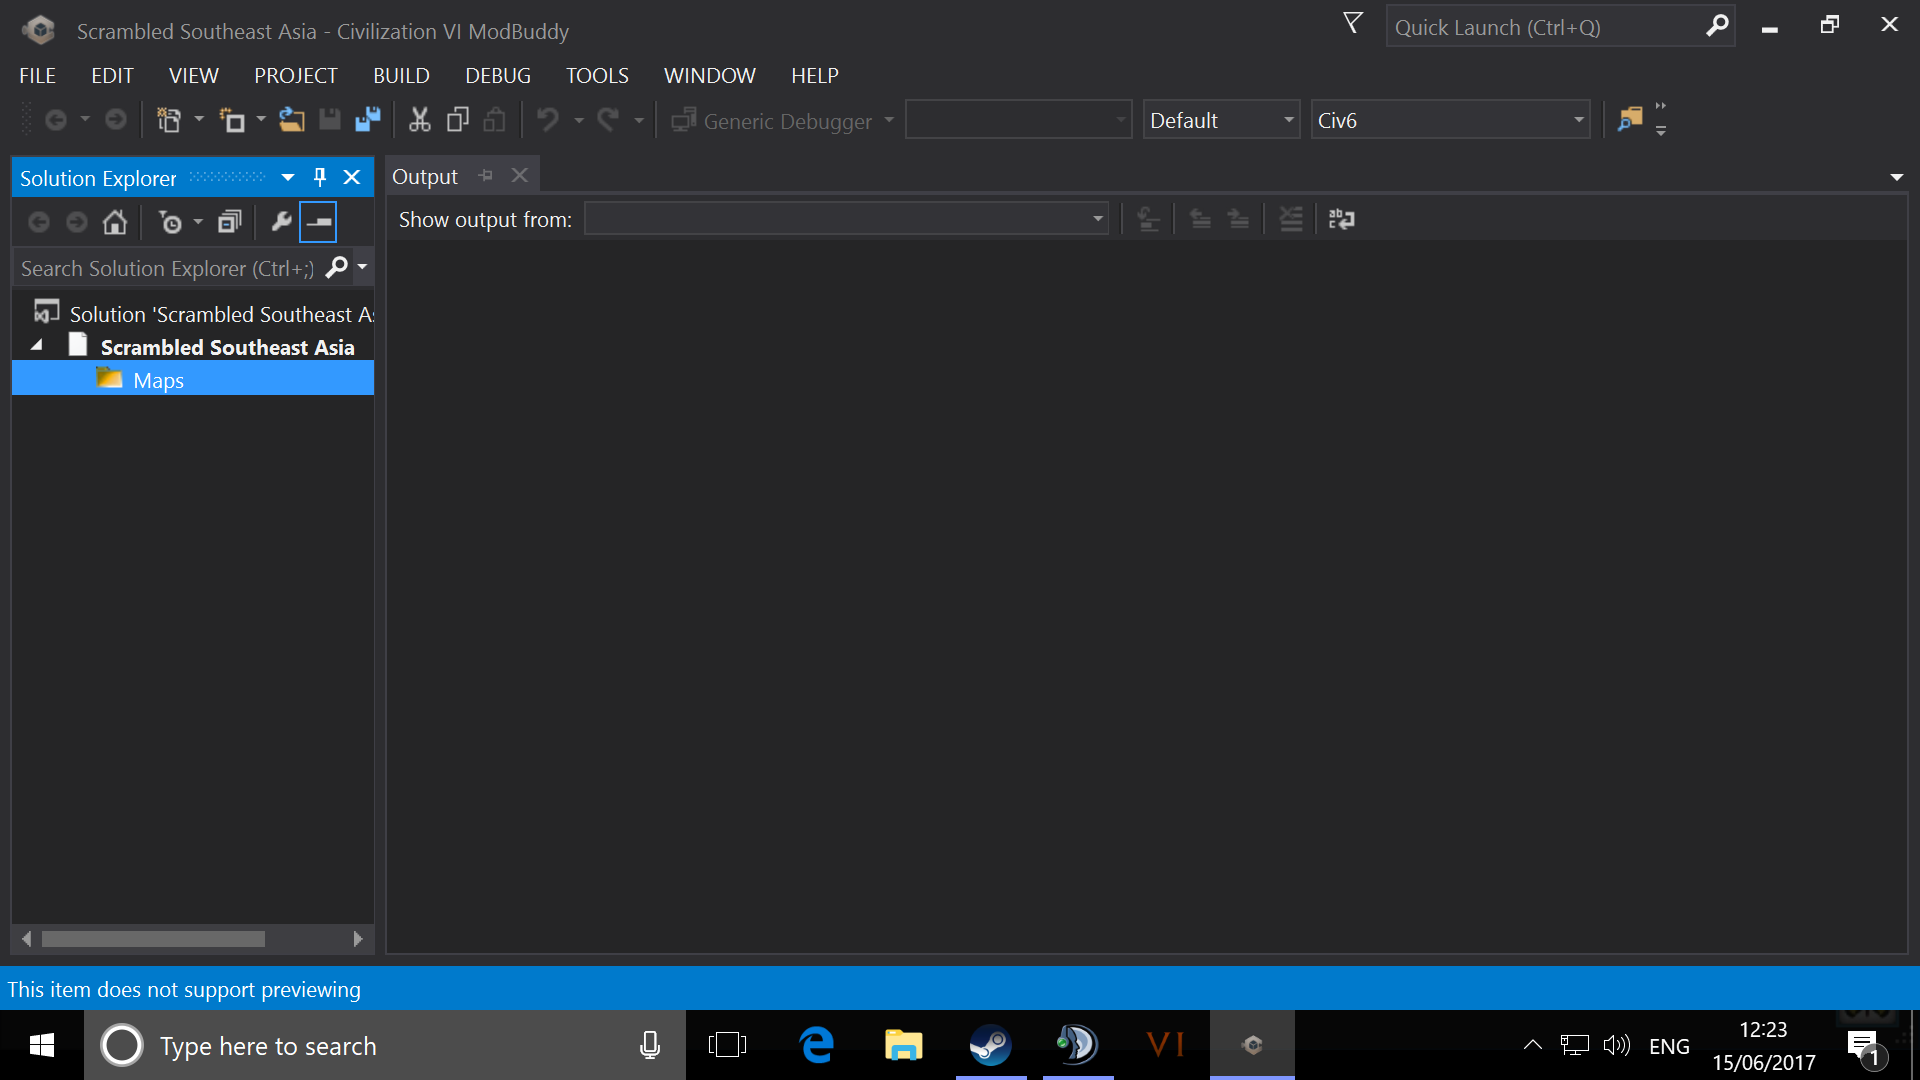Viewport: 1920px width, 1080px height.
Task: Collapse the Scrambled Southeast Asia project node
Action: coord(37,346)
